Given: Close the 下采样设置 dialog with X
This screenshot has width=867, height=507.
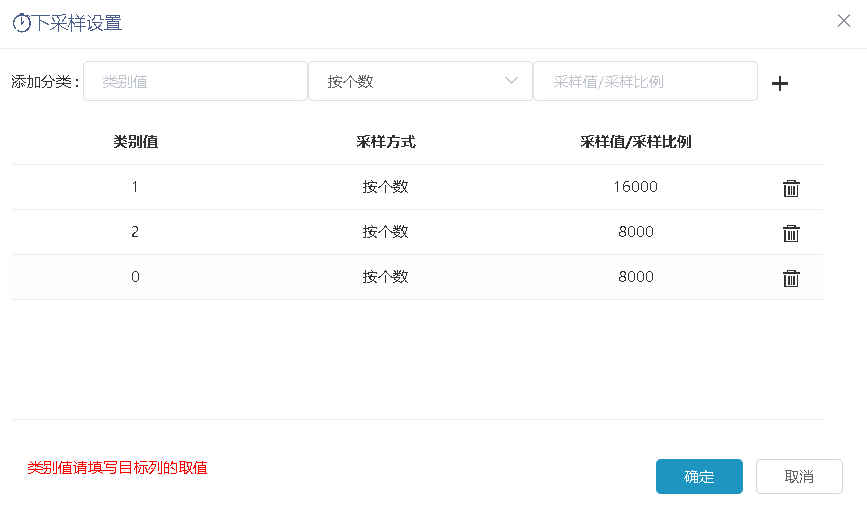Looking at the screenshot, I should 844,21.
